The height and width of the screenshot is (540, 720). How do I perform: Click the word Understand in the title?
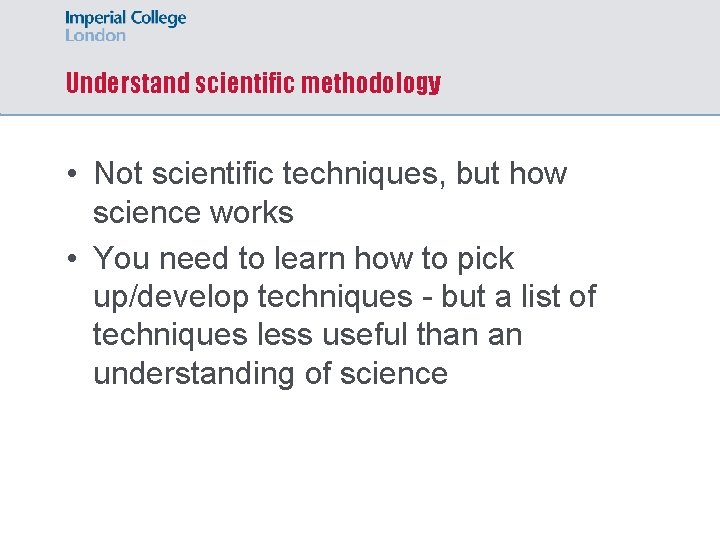[x=128, y=83]
